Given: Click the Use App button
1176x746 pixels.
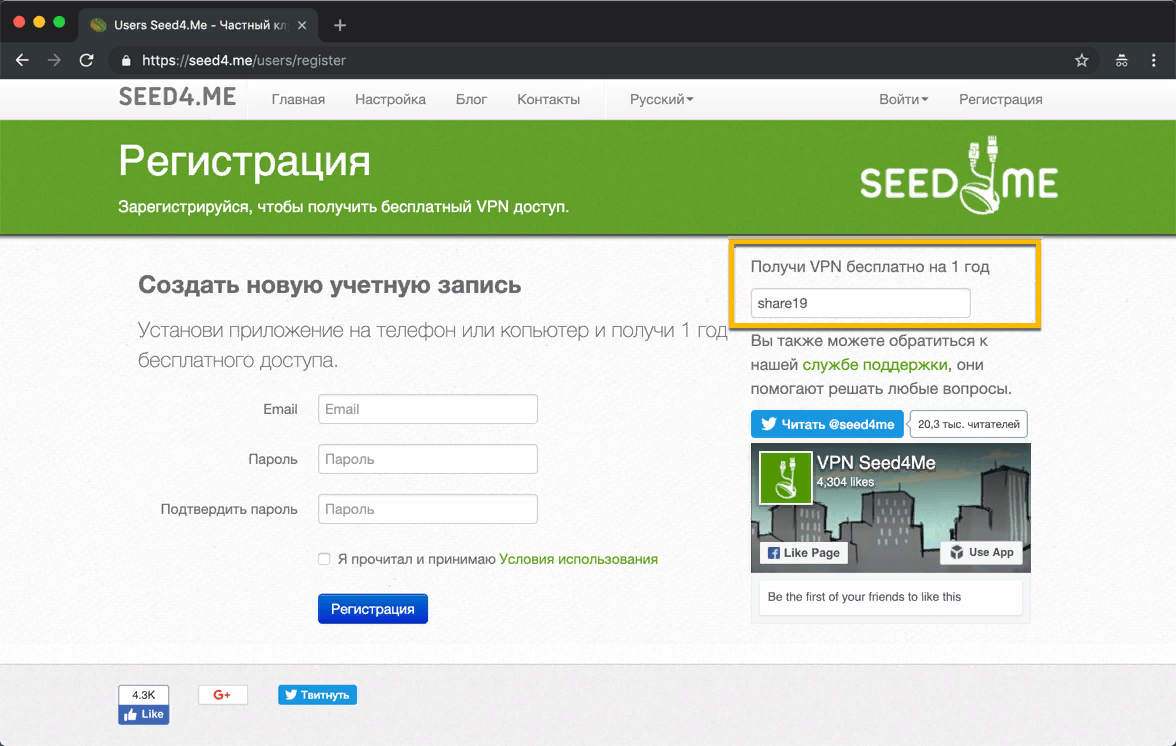Looking at the screenshot, I should coord(981,552).
